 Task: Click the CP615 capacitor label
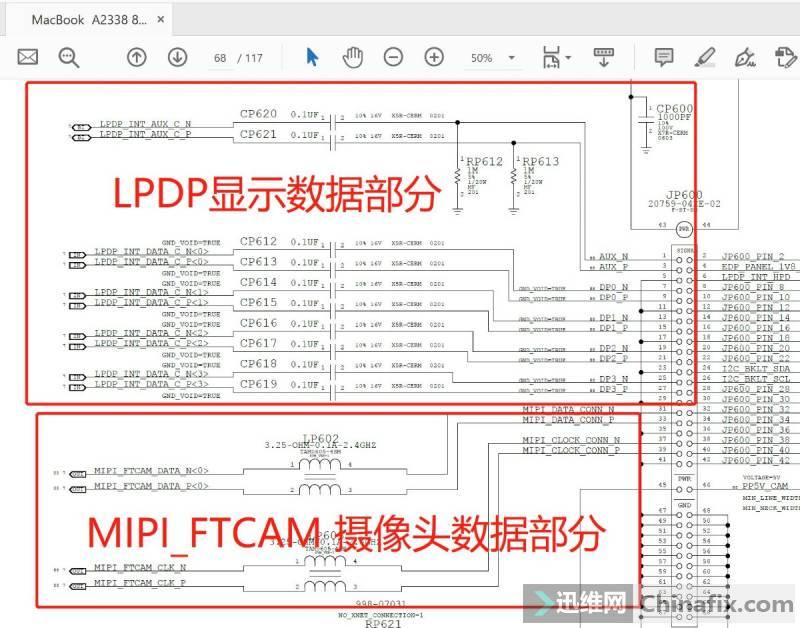pyautogui.click(x=258, y=303)
